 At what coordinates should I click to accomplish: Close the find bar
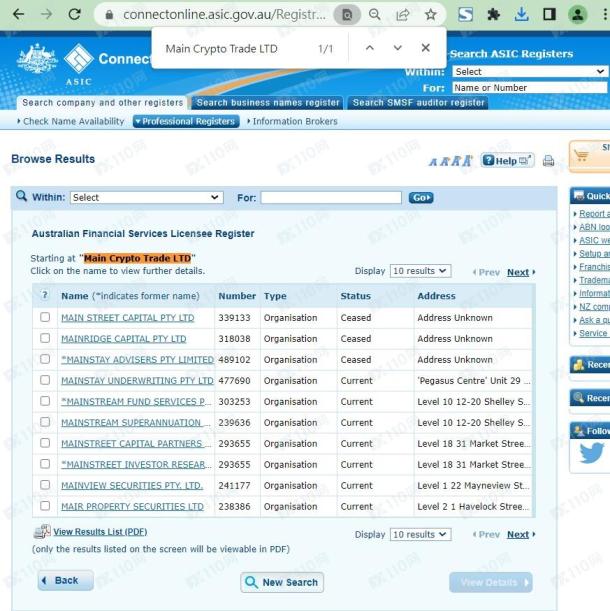[x=426, y=48]
